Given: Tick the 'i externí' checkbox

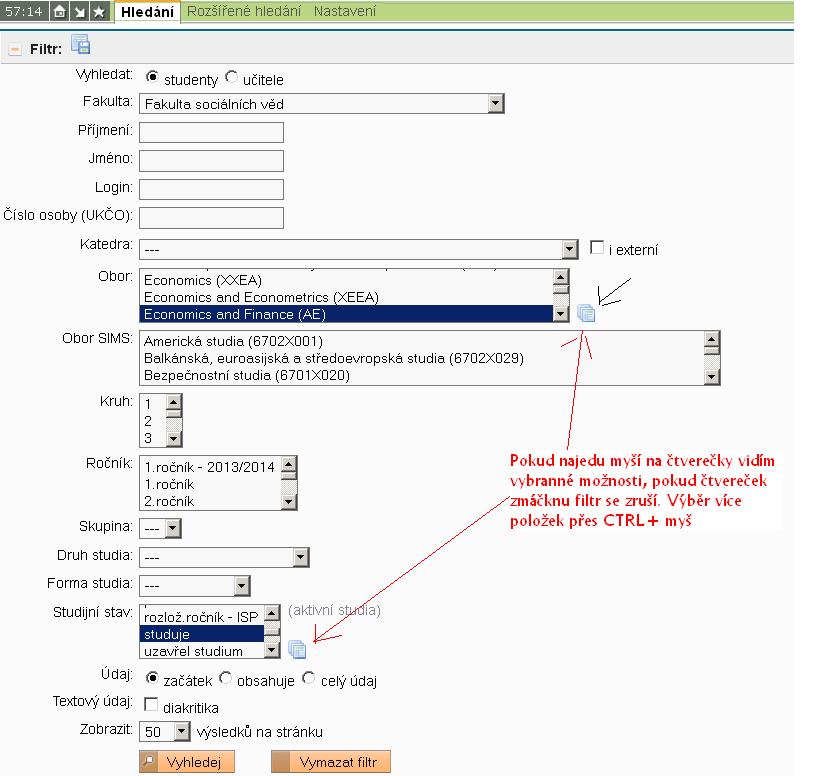Looking at the screenshot, I should point(597,248).
